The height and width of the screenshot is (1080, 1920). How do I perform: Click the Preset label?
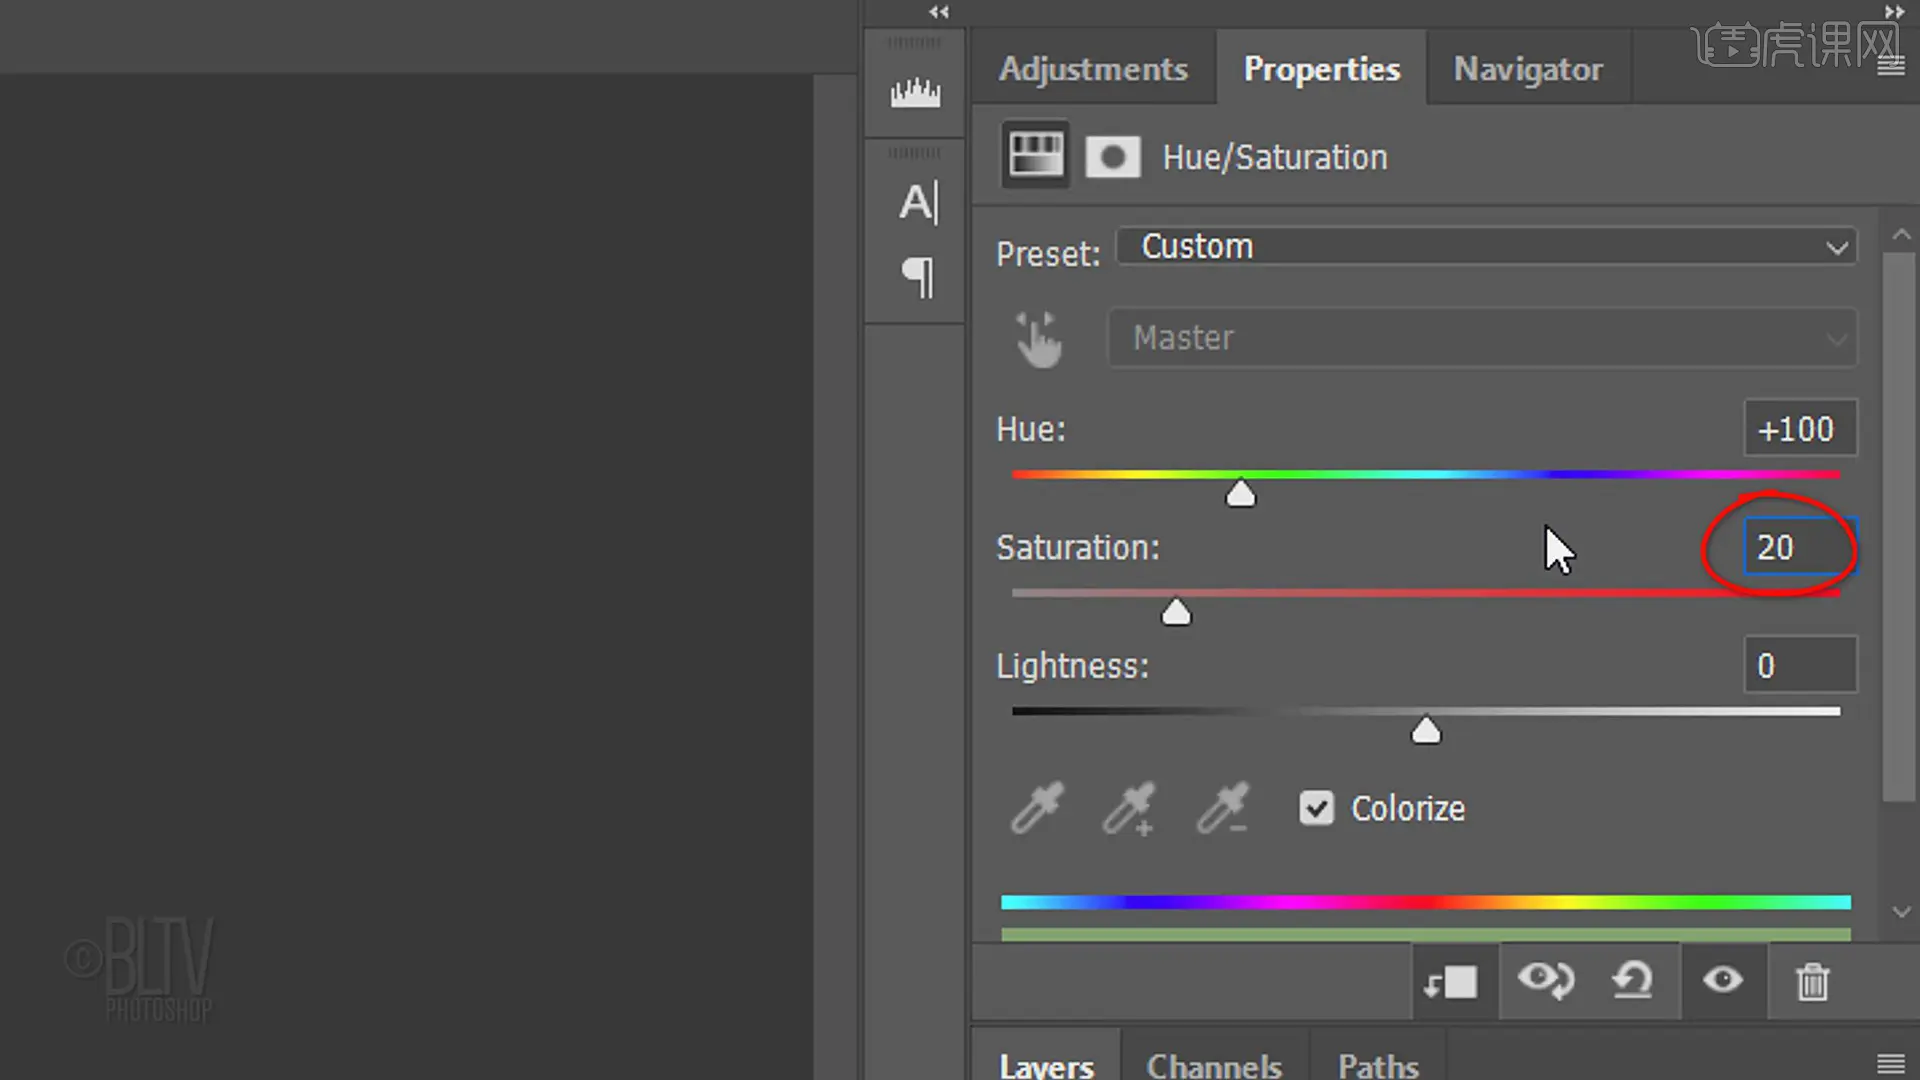[1048, 253]
